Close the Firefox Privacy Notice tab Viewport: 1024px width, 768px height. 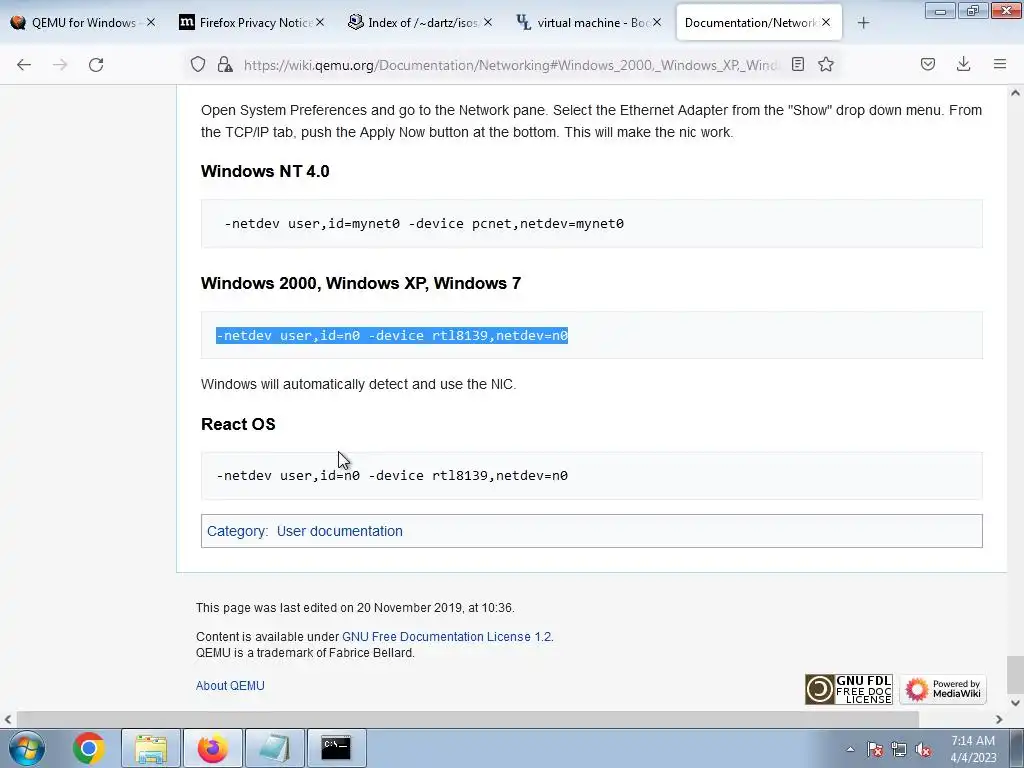click(320, 22)
